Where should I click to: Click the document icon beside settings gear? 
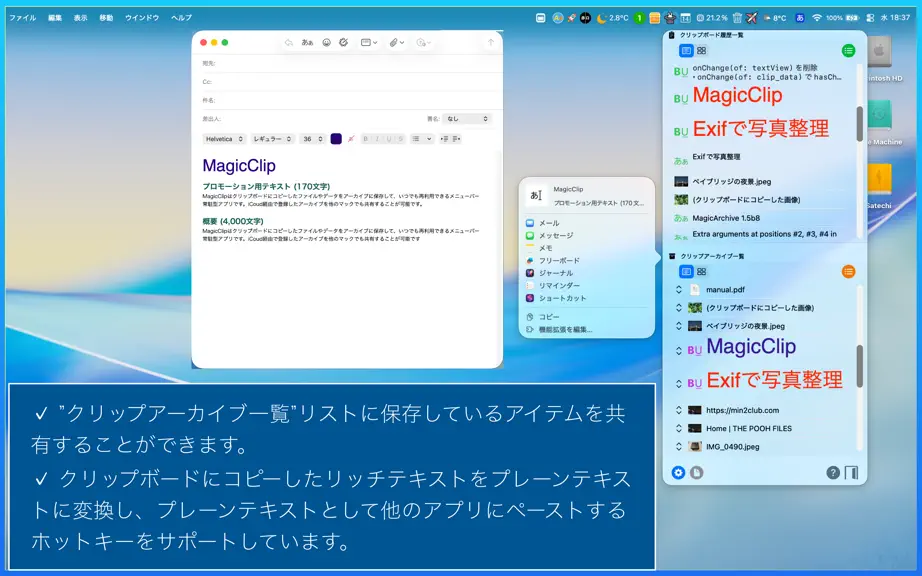pos(696,473)
